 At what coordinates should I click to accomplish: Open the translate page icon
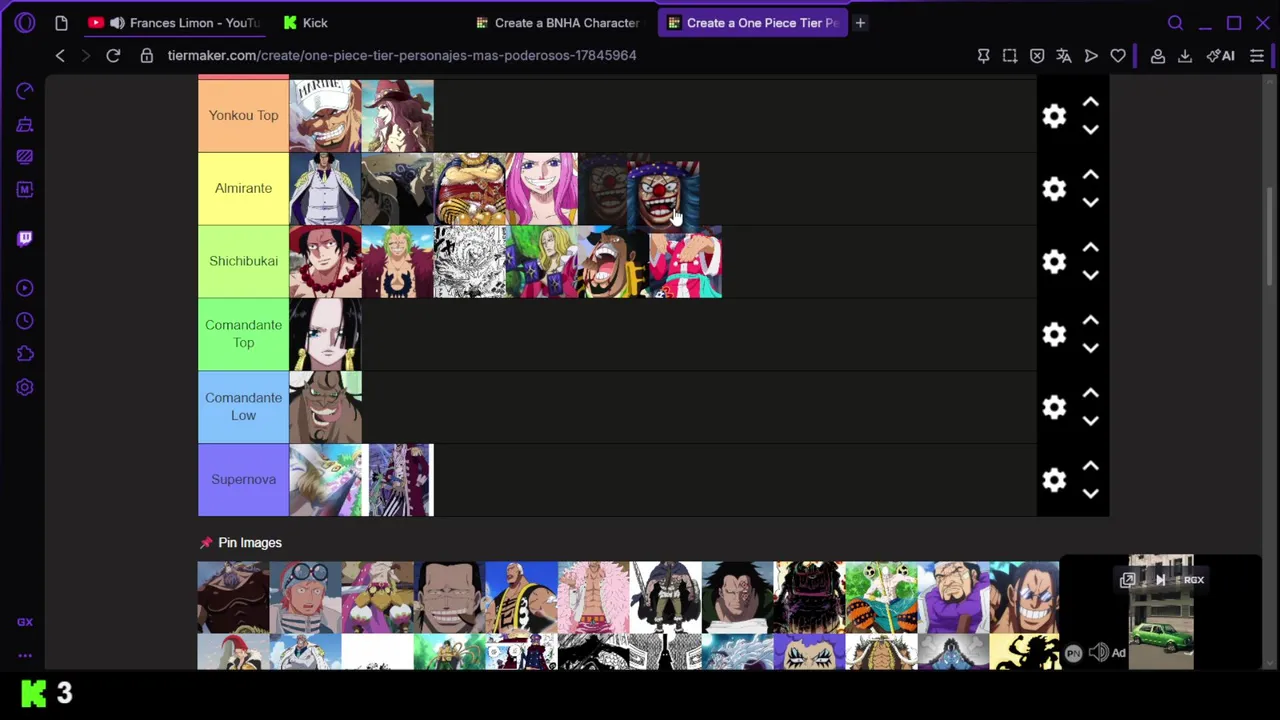coord(1064,56)
